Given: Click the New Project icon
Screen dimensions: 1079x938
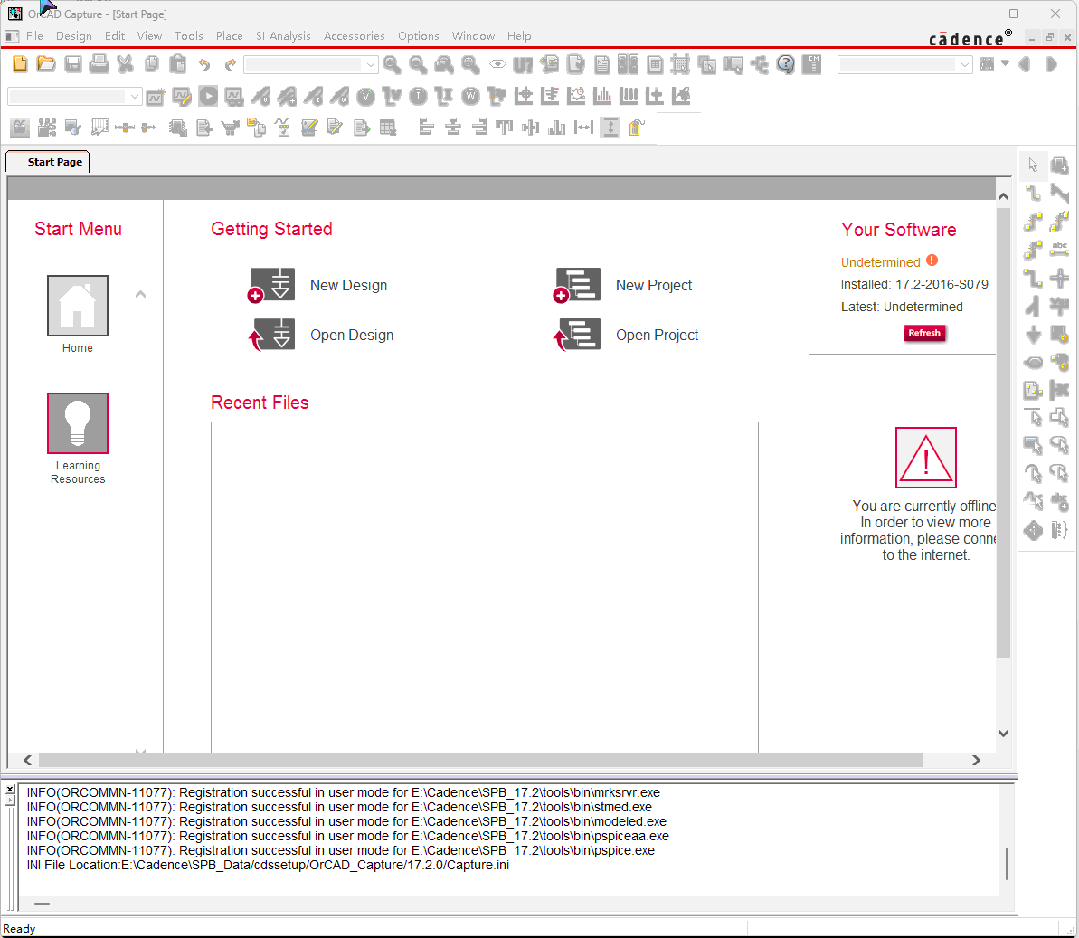Looking at the screenshot, I should 577,285.
